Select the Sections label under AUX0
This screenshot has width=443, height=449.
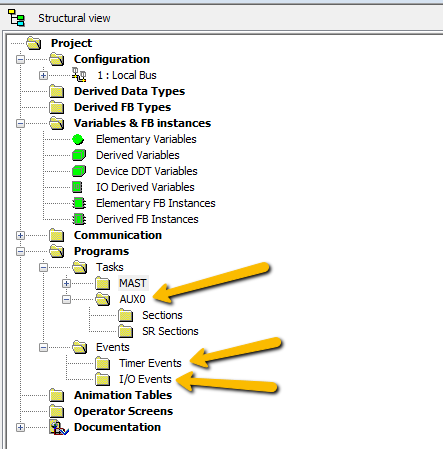[x=162, y=315]
